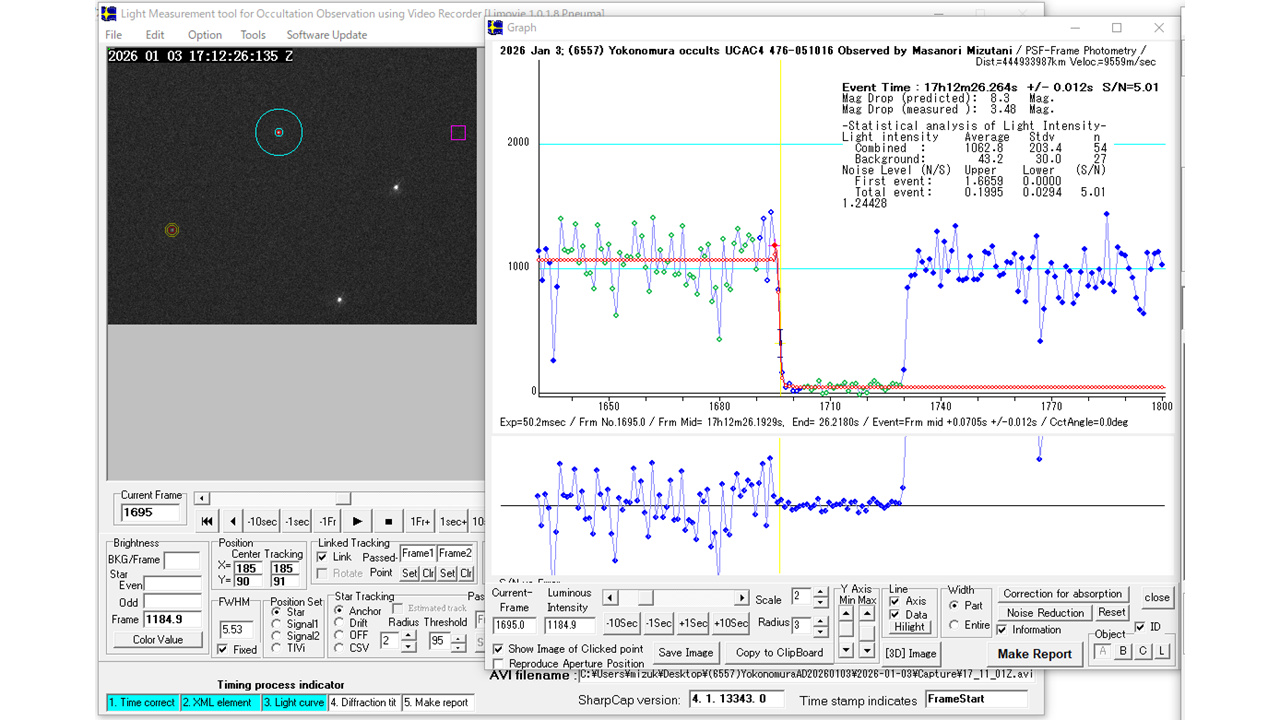Screen dimensions: 1280x720
Task: Step forward one frame with 1Fr+ button
Action: [419, 521]
